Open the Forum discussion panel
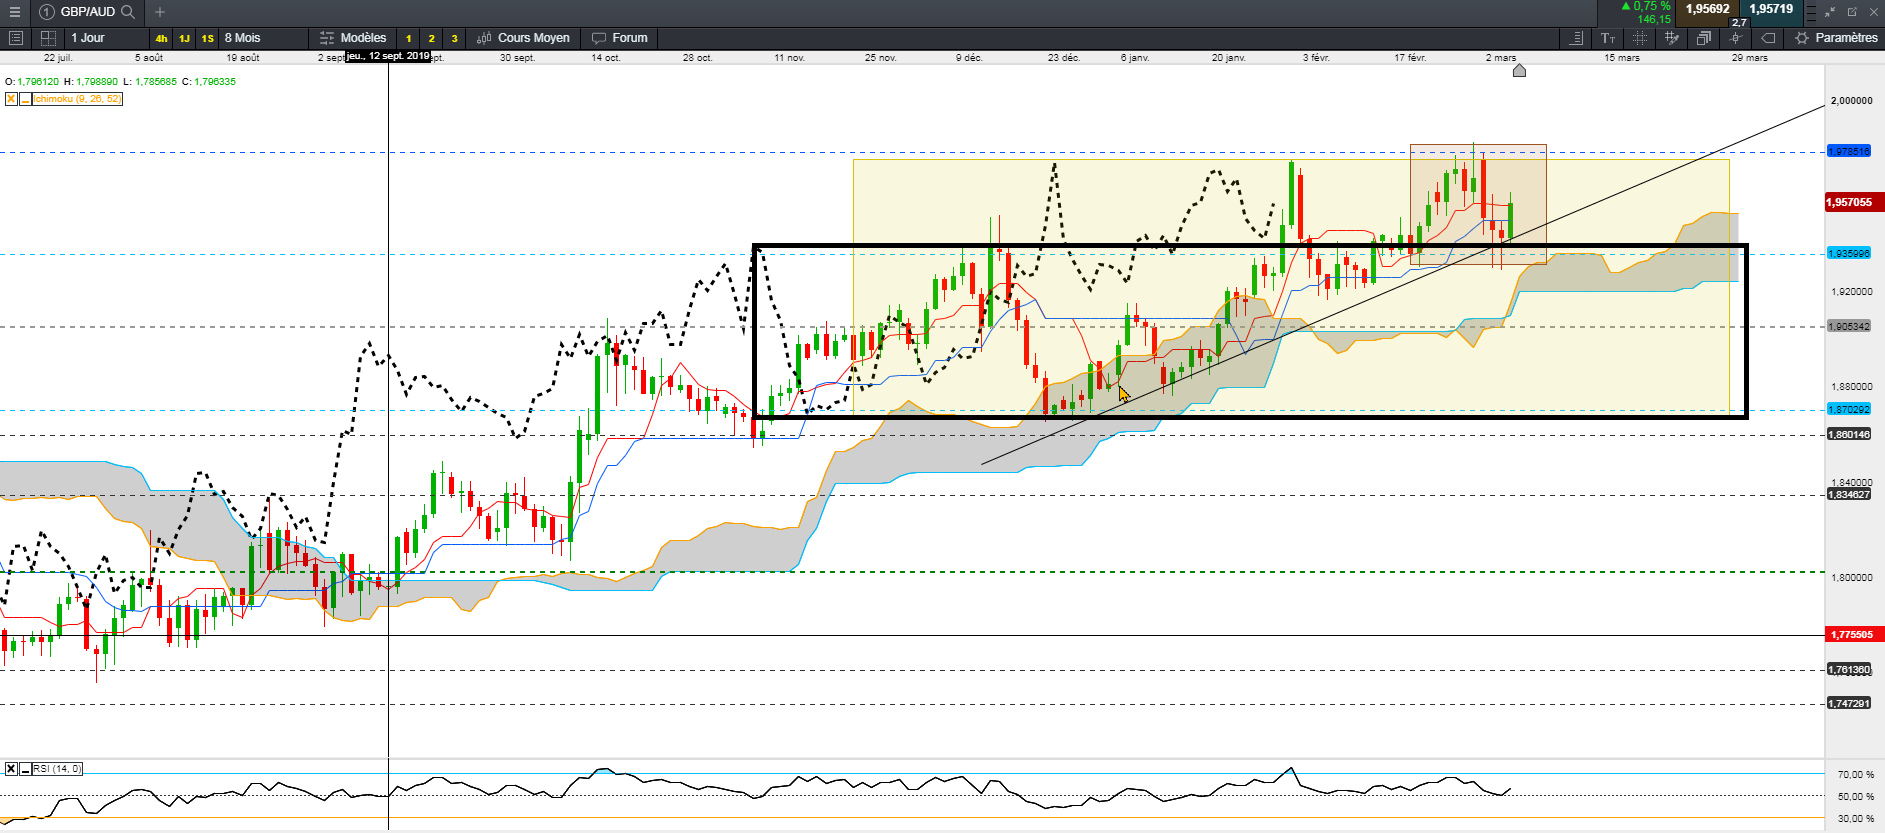The width and height of the screenshot is (1885, 833). tap(620, 38)
